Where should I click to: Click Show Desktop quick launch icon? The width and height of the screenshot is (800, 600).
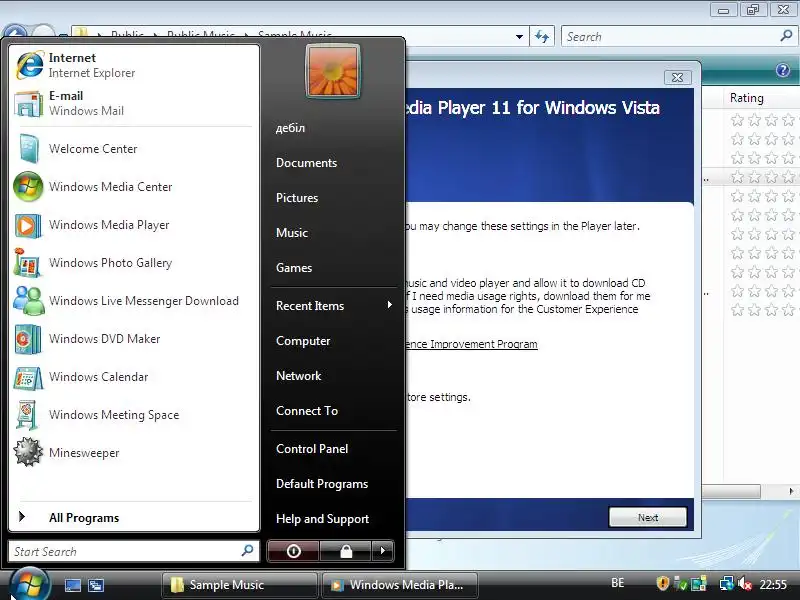click(x=73, y=585)
